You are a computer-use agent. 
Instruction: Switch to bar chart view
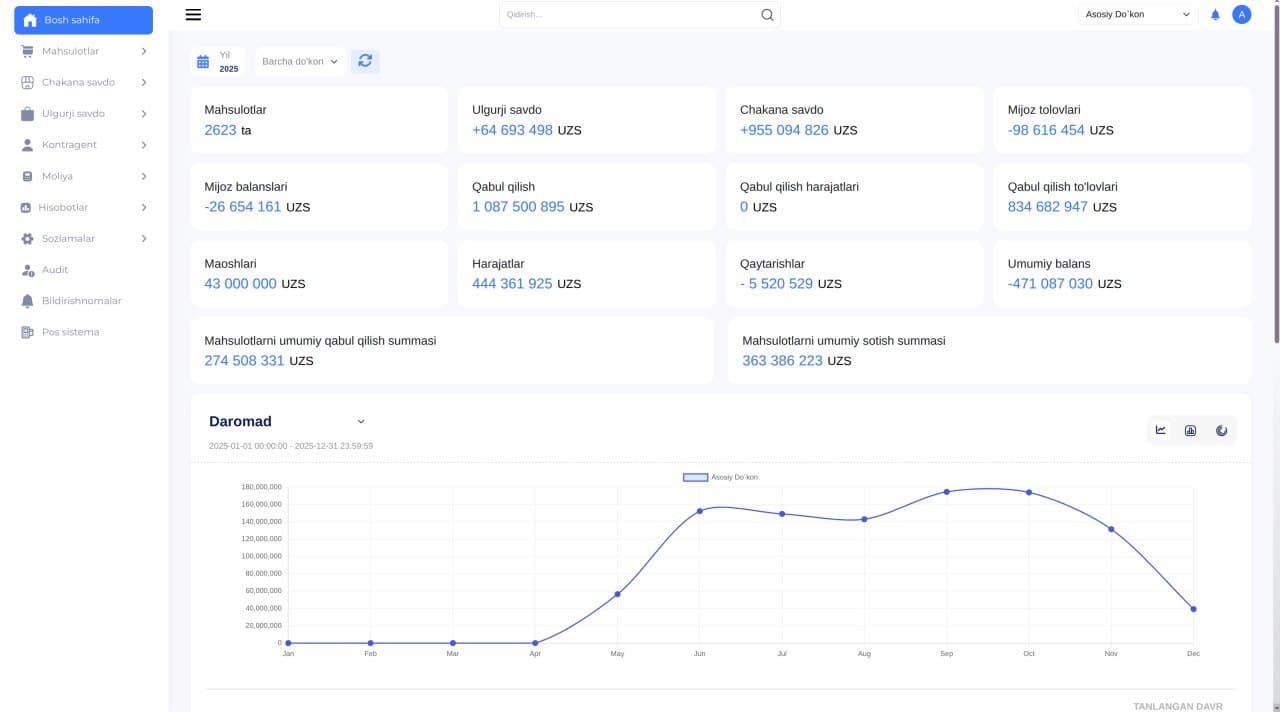tap(1190, 430)
